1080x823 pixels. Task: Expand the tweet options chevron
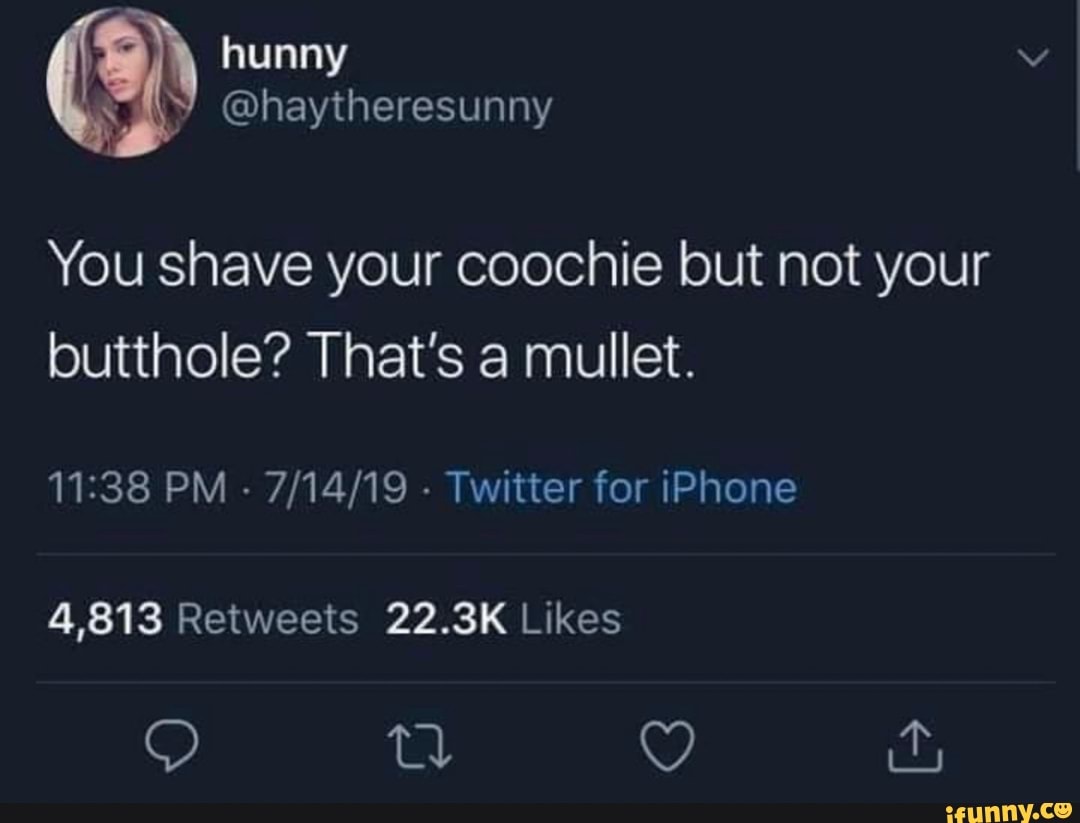1033,58
